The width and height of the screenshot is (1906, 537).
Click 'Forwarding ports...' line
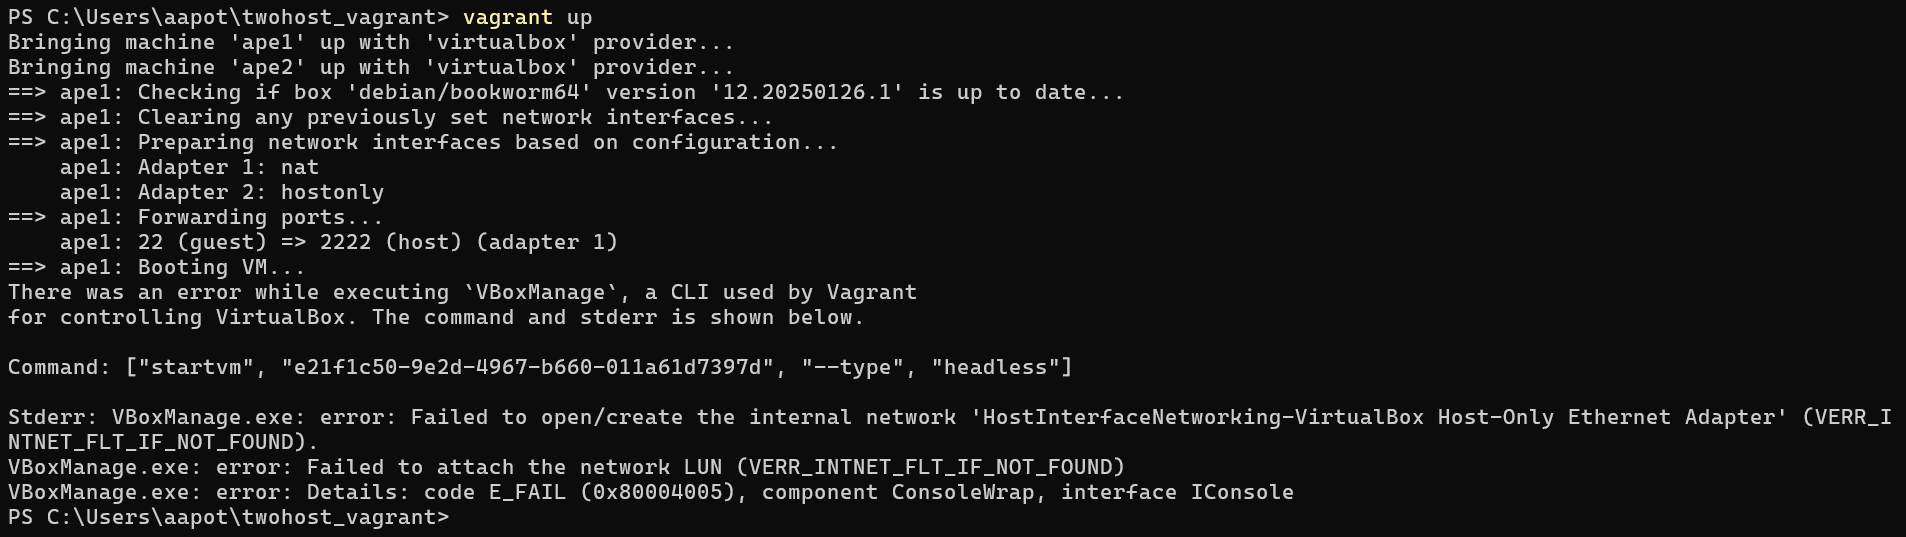(260, 217)
